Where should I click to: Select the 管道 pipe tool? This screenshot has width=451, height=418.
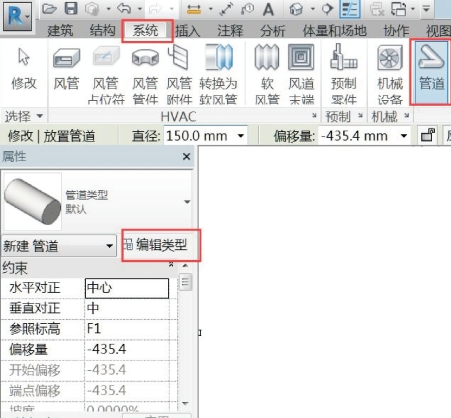431,72
